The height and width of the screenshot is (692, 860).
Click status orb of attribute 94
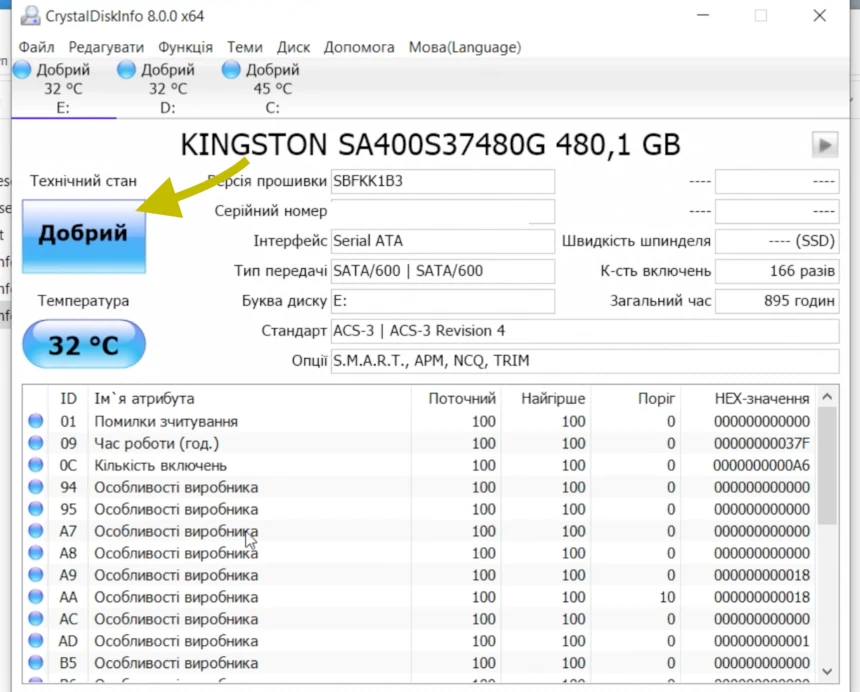[x=36, y=487]
